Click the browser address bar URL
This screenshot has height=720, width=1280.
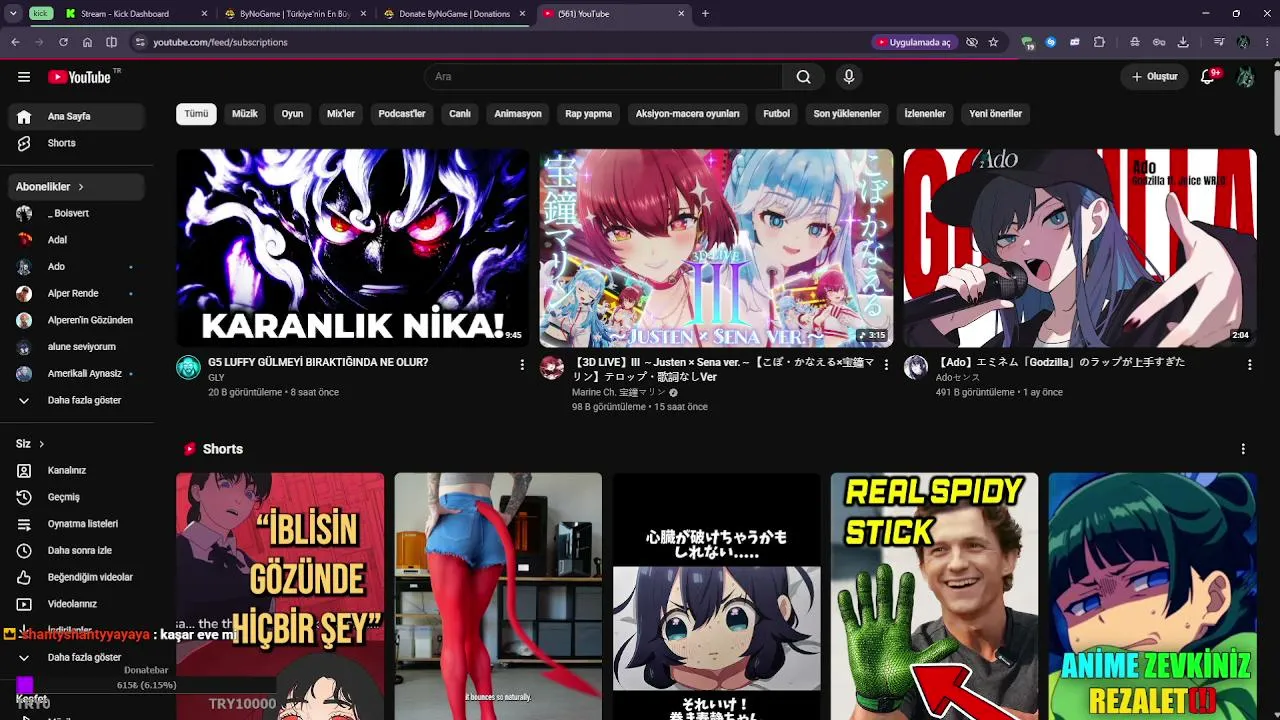click(220, 42)
